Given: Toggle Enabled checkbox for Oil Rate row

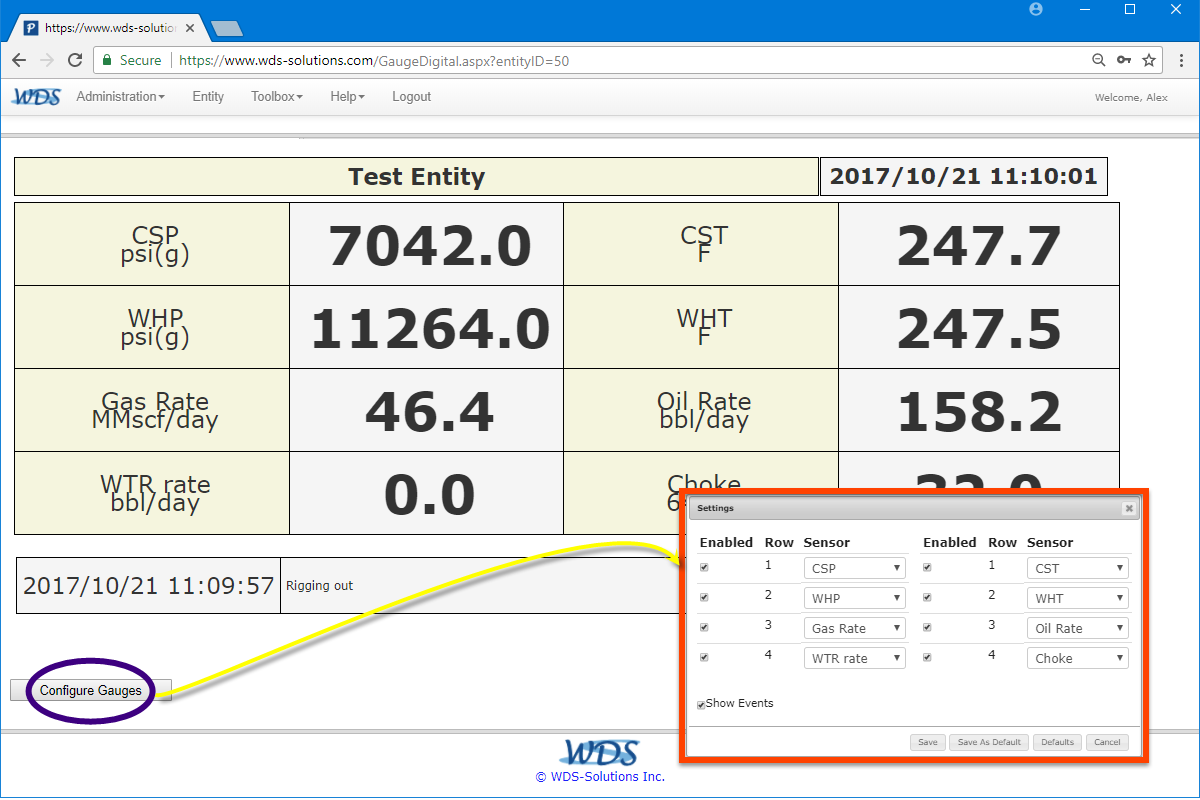Looking at the screenshot, I should pos(928,627).
